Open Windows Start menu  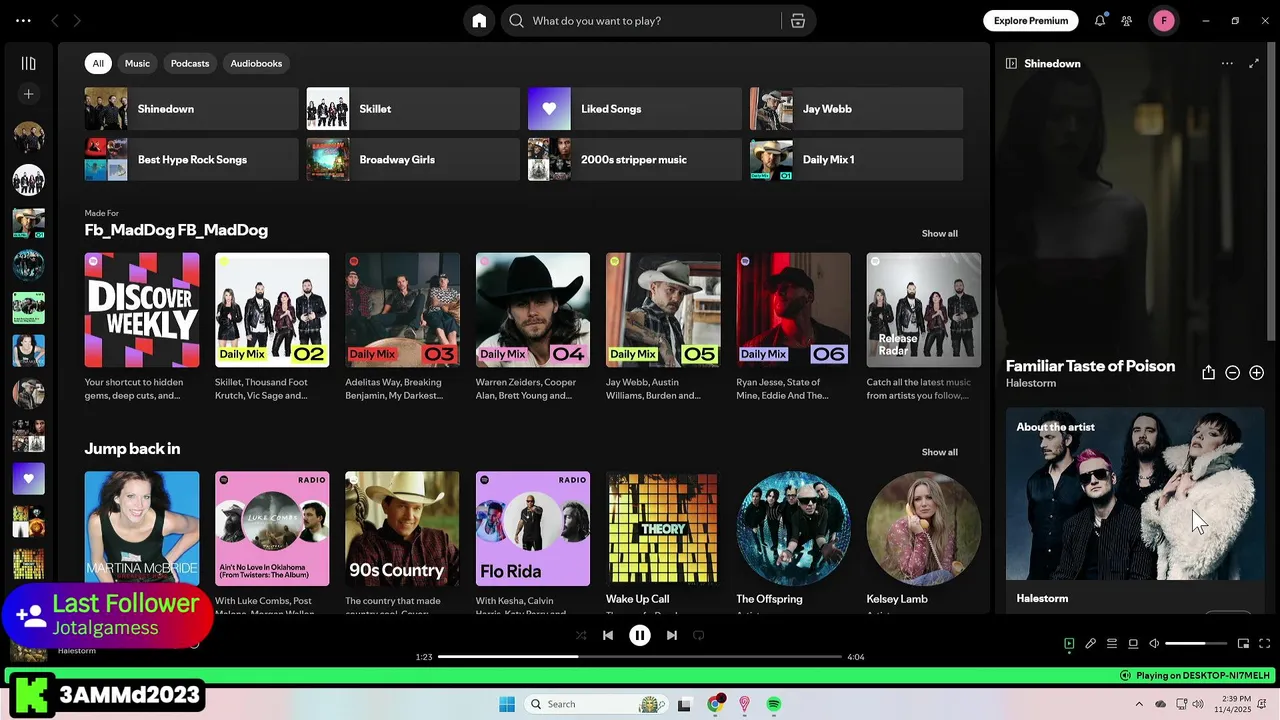(x=507, y=704)
